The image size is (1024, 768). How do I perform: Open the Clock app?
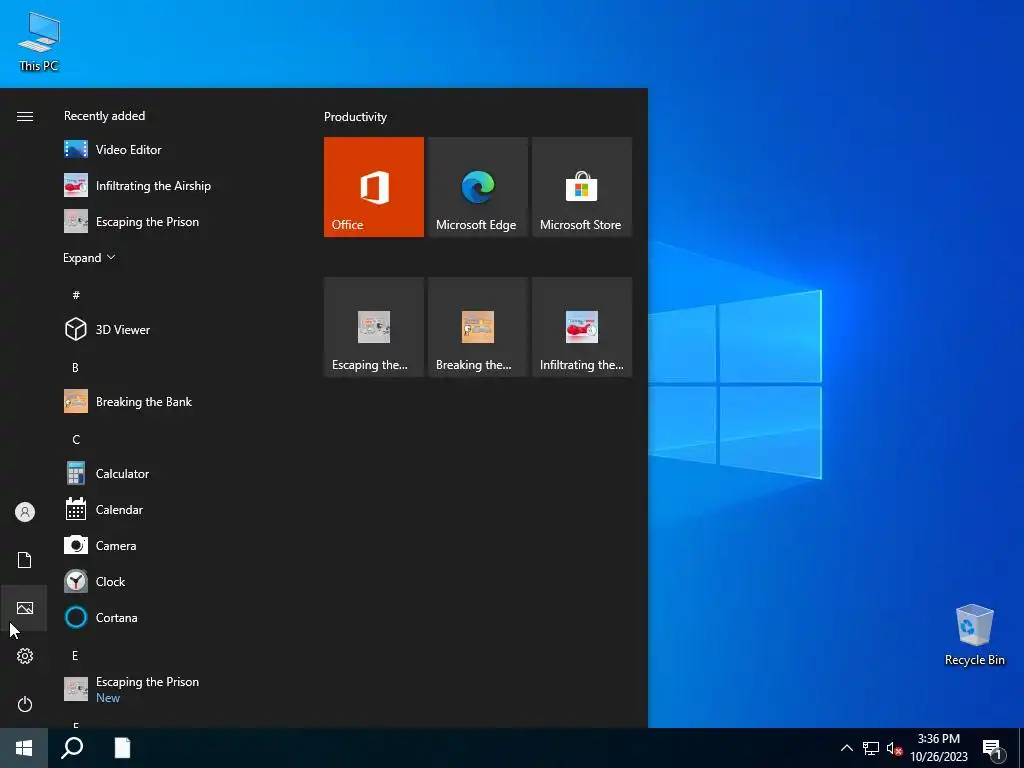point(176,581)
